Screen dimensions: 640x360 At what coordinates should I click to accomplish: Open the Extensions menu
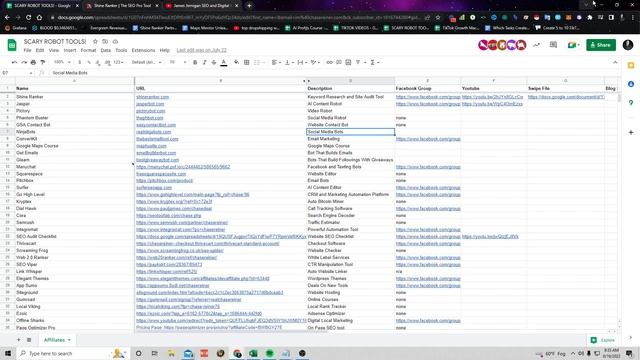click(x=143, y=50)
